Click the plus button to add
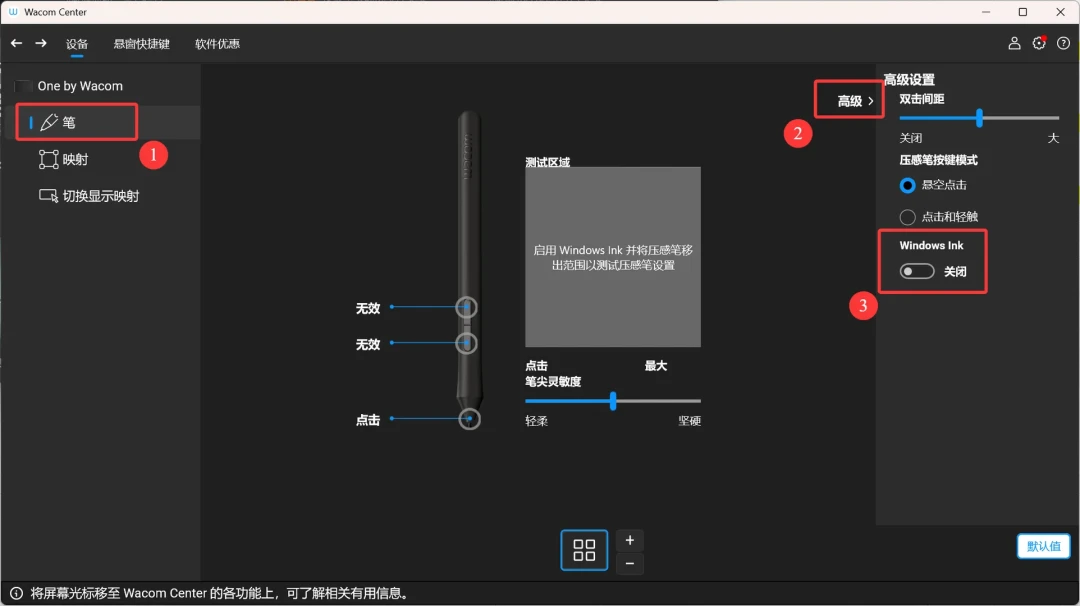 [x=630, y=541]
